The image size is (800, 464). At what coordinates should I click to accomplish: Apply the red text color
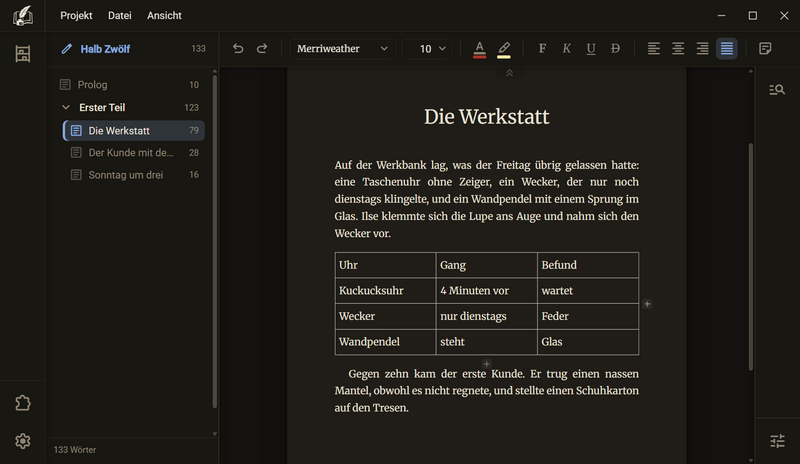click(x=479, y=49)
